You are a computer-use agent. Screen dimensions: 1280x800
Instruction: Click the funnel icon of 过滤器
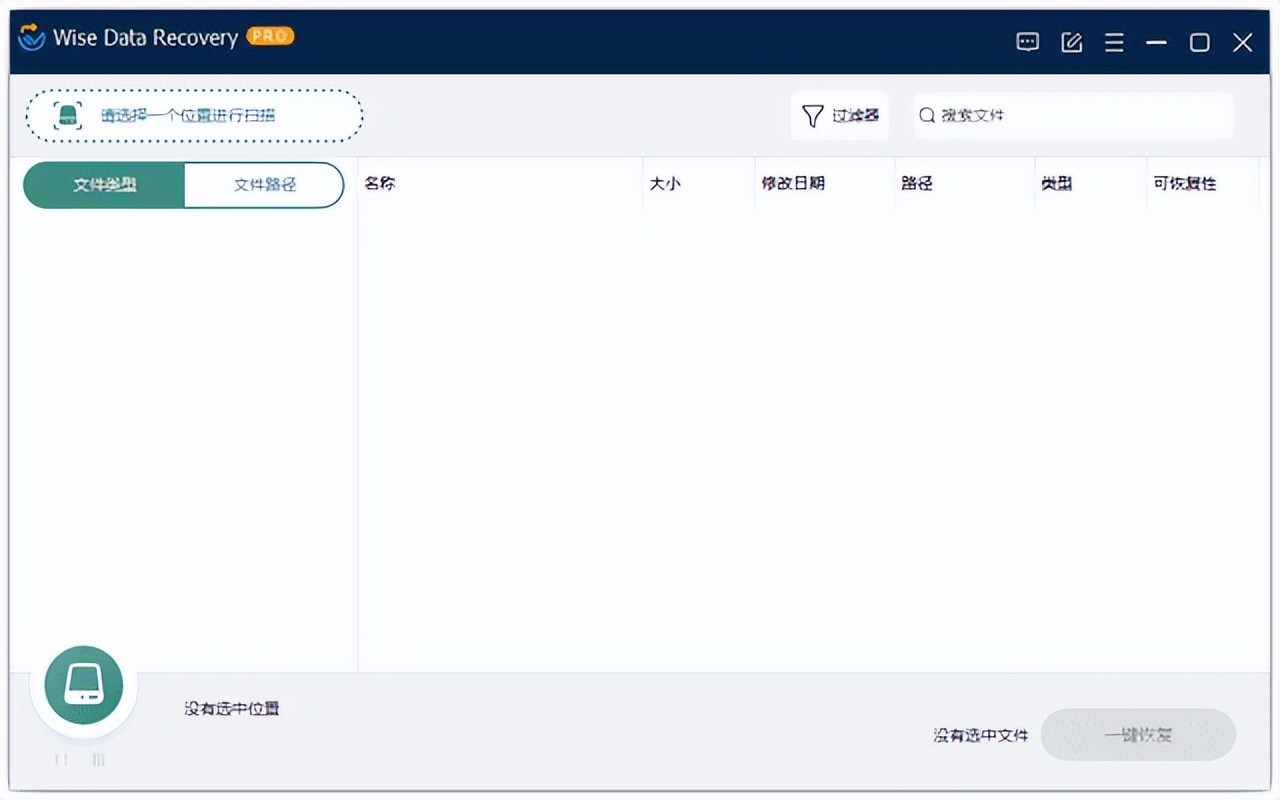point(813,116)
